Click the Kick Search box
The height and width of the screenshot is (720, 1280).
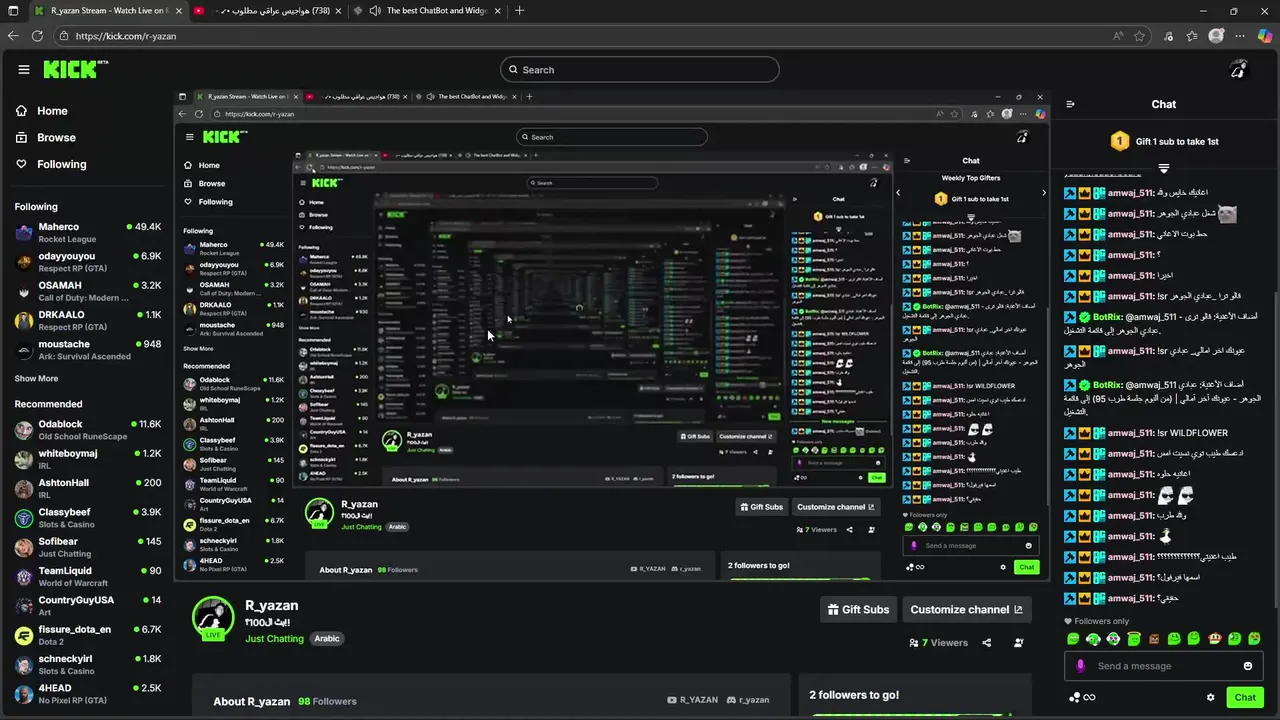click(640, 69)
